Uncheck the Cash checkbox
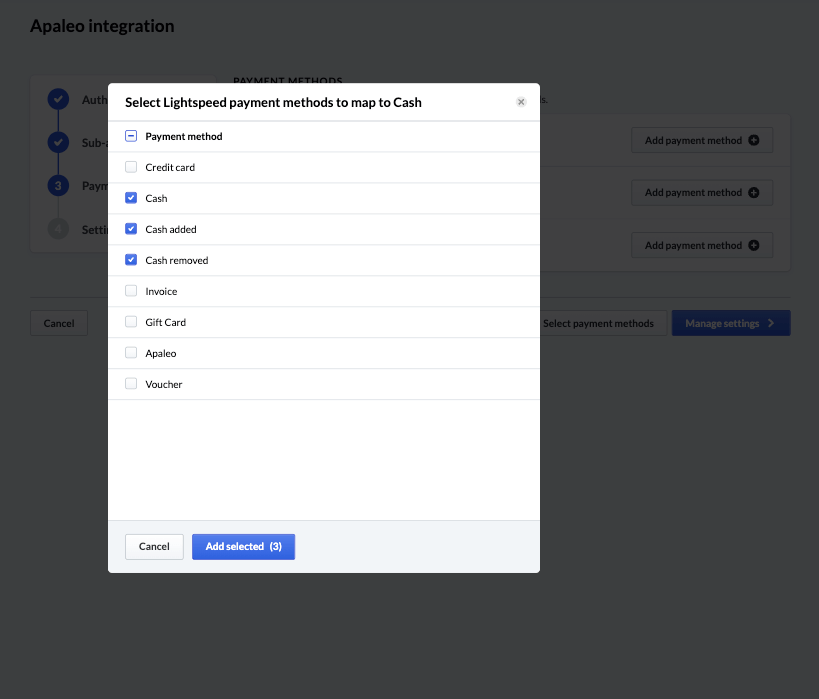 coord(131,197)
